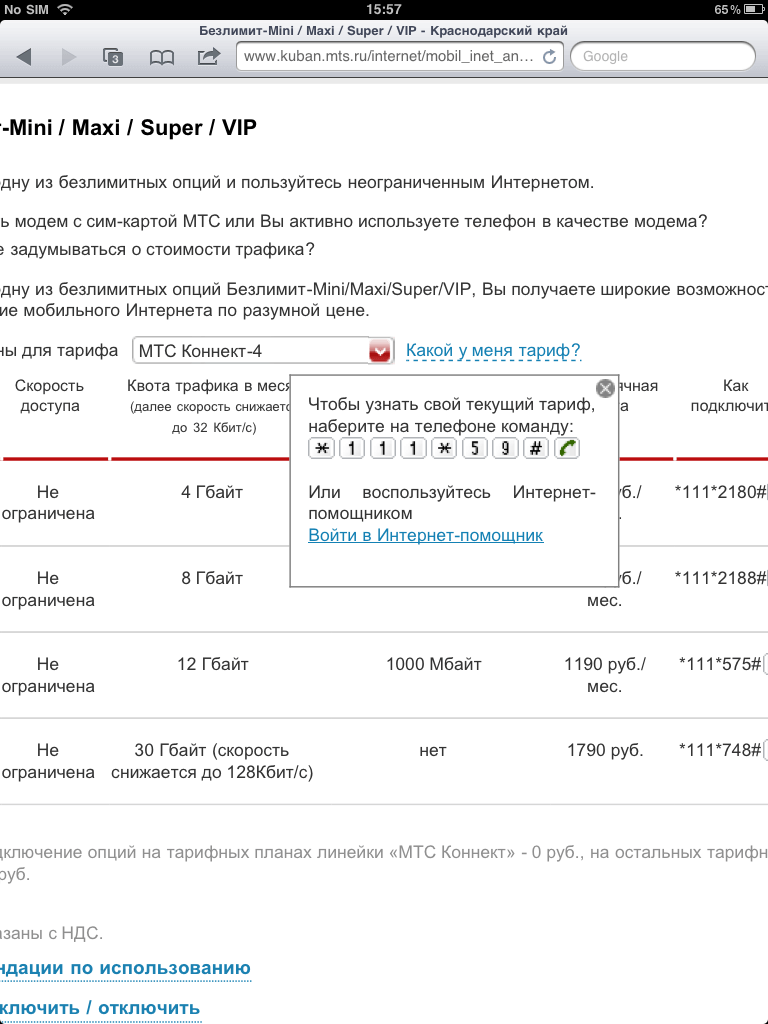Click the Квота трафика column header
The height and width of the screenshot is (1024, 768).
[209, 406]
